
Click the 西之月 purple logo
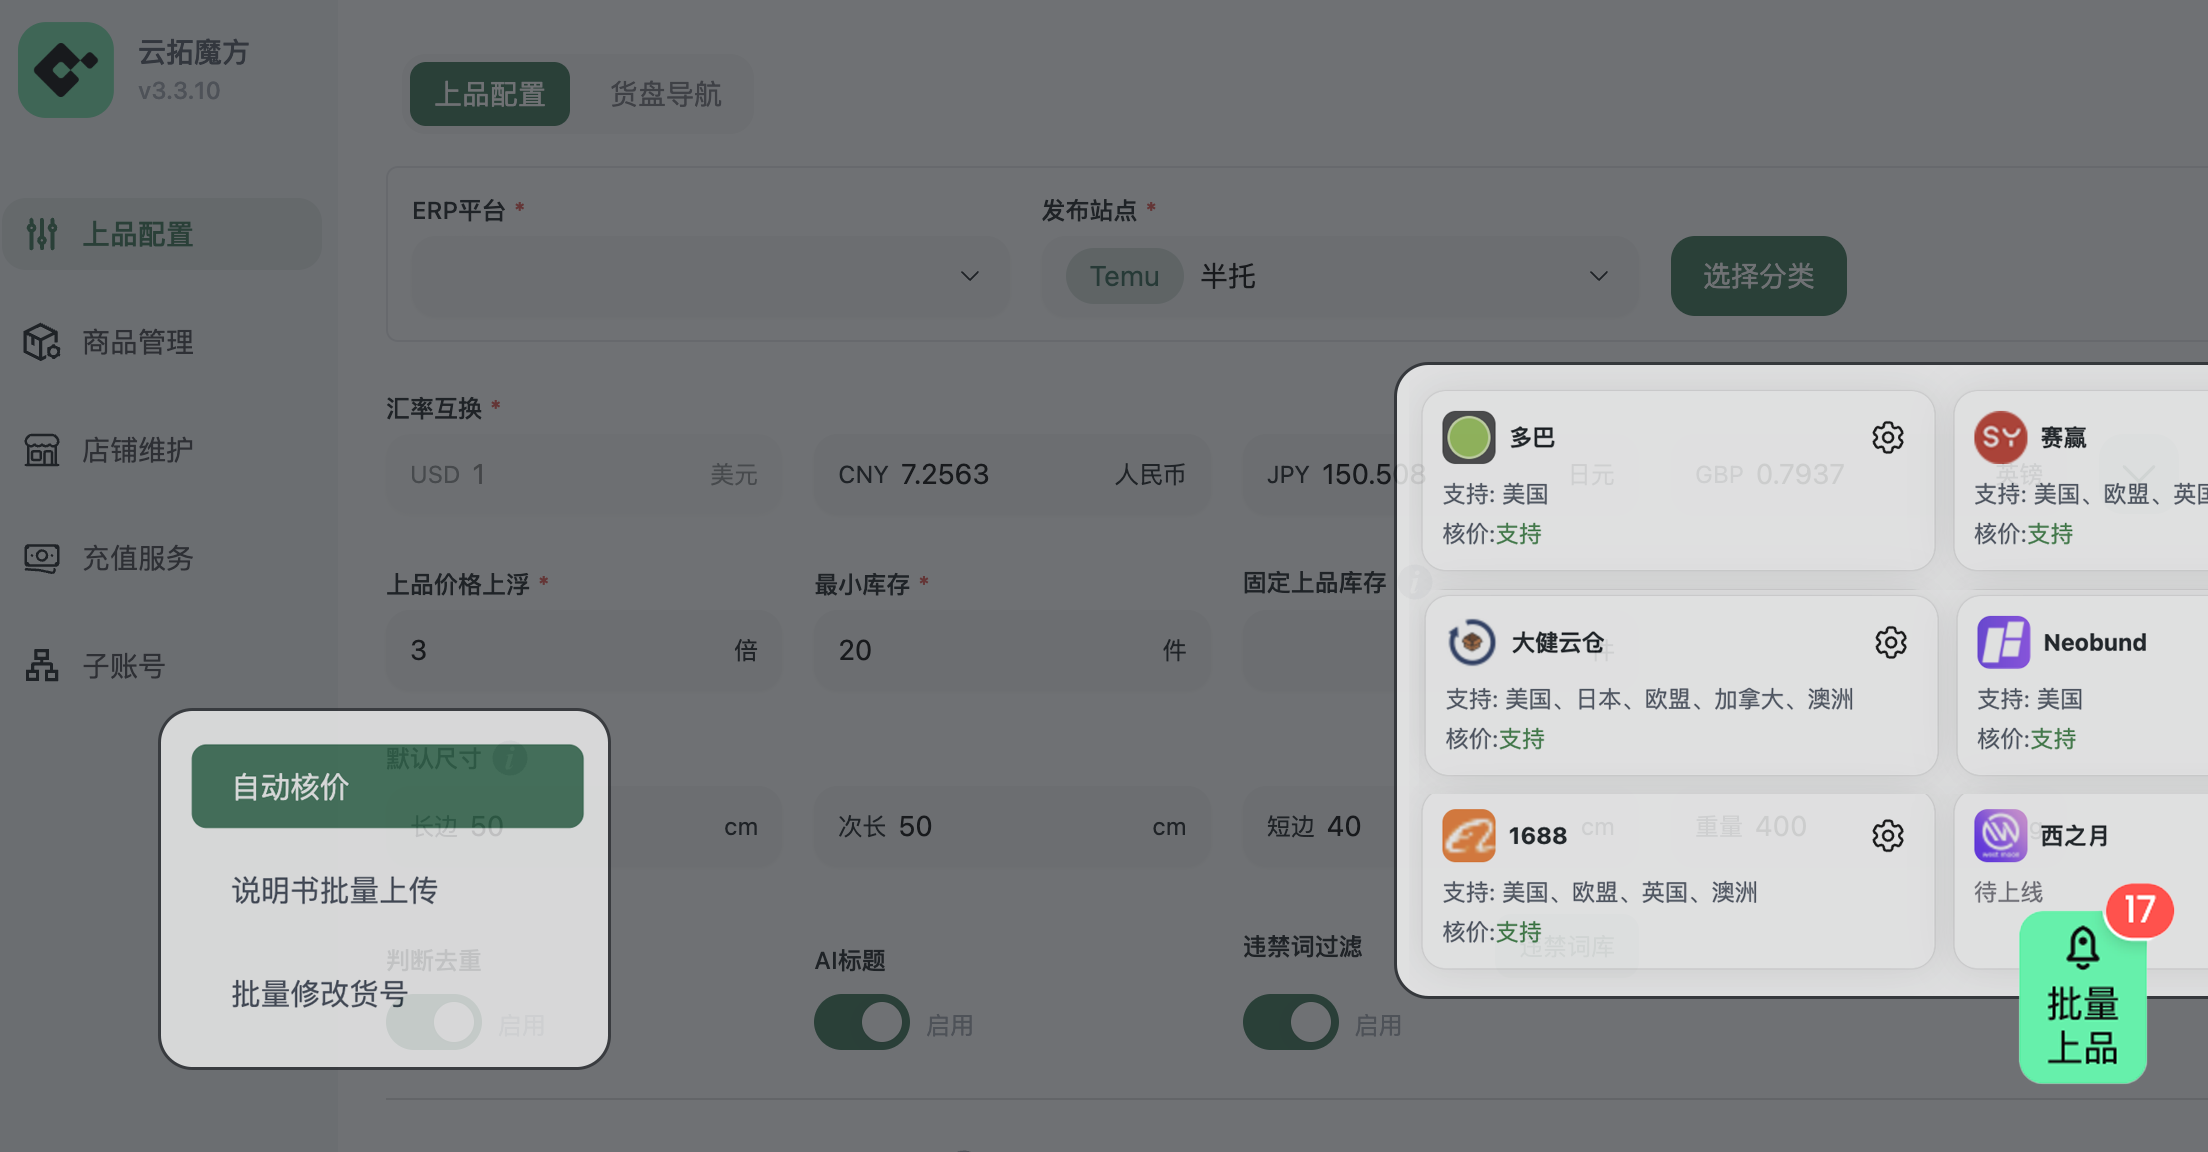coord(2001,835)
